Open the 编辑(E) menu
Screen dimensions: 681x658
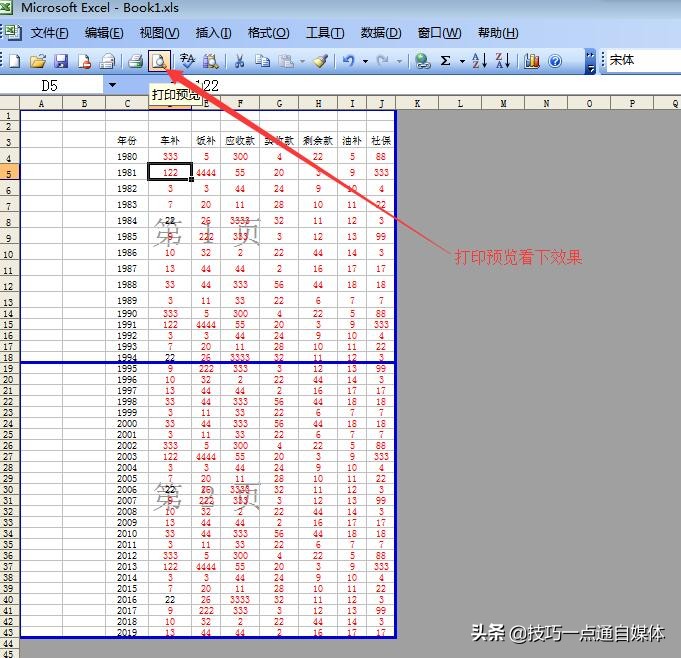pos(104,33)
